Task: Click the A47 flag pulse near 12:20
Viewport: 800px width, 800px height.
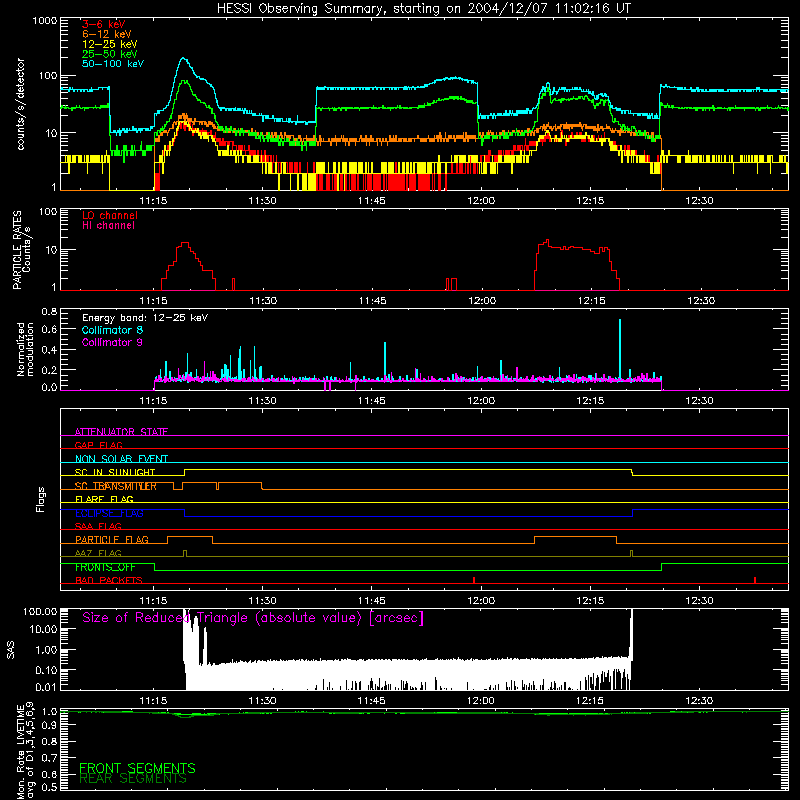Action: [632, 553]
